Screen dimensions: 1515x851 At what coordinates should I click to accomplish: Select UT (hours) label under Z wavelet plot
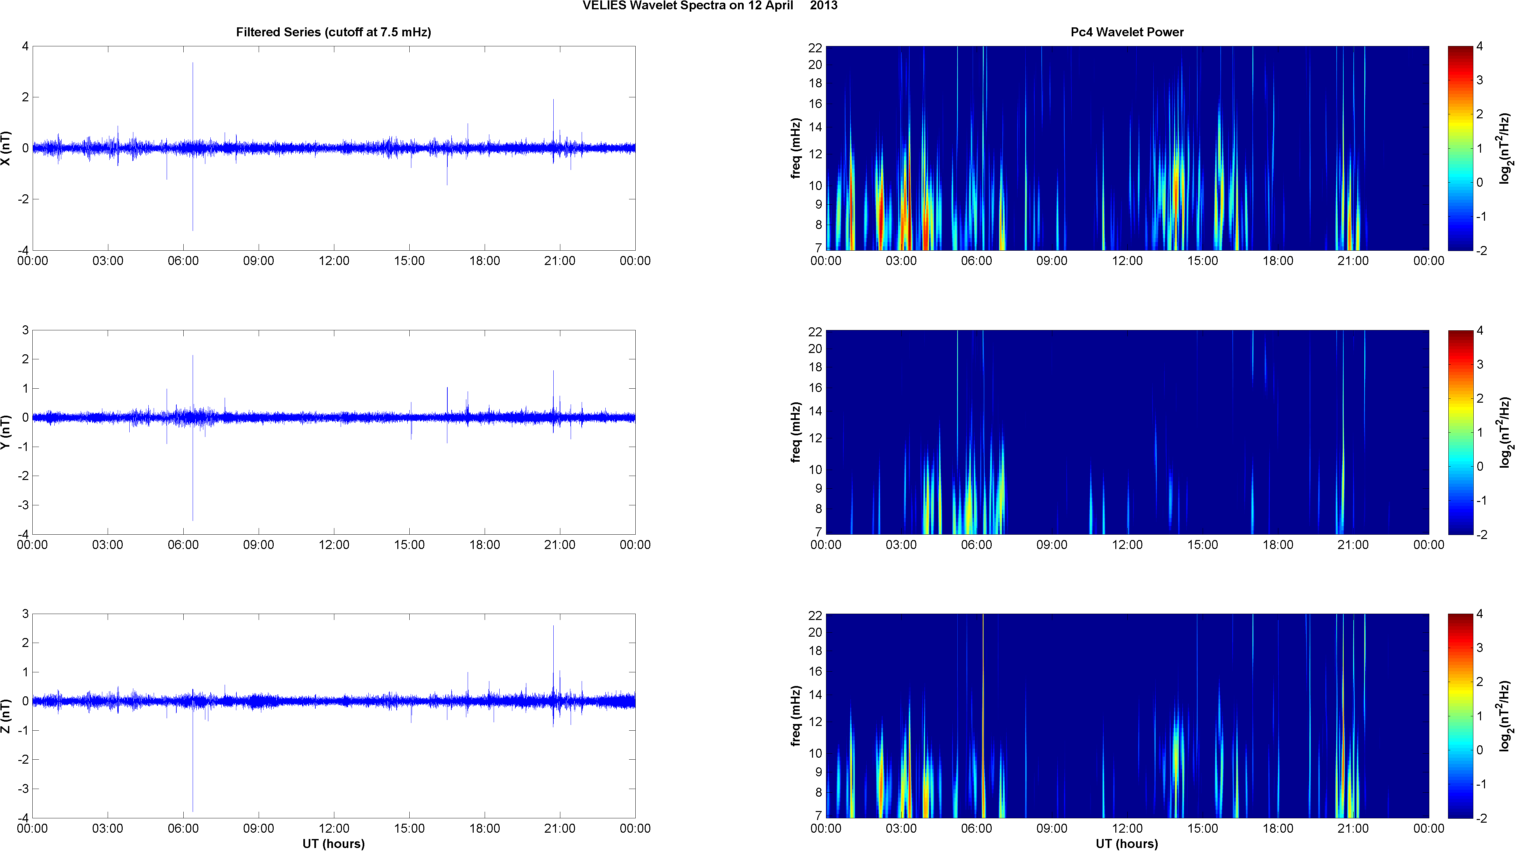pos(1127,844)
